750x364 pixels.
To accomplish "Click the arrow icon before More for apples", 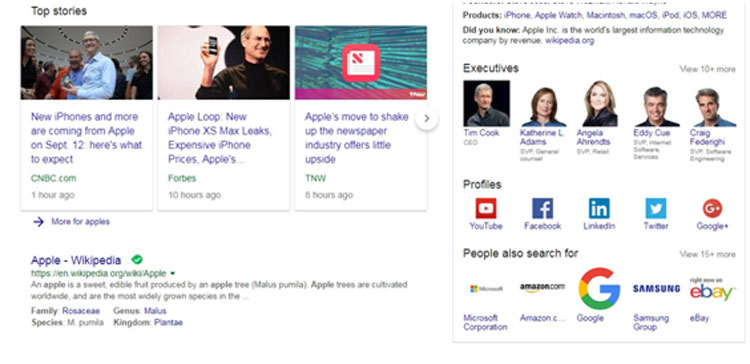I will click(x=39, y=221).
